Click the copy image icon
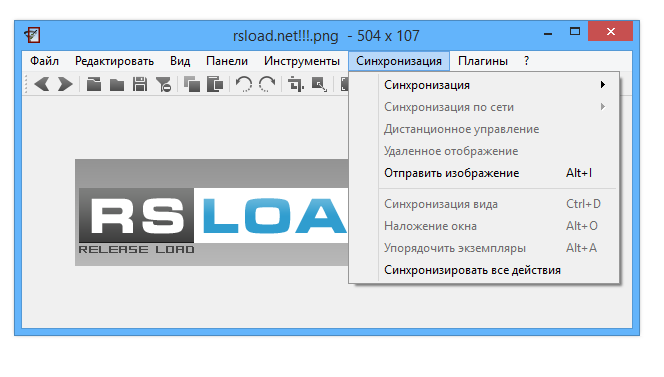The image size is (664, 377). pyautogui.click(x=192, y=84)
